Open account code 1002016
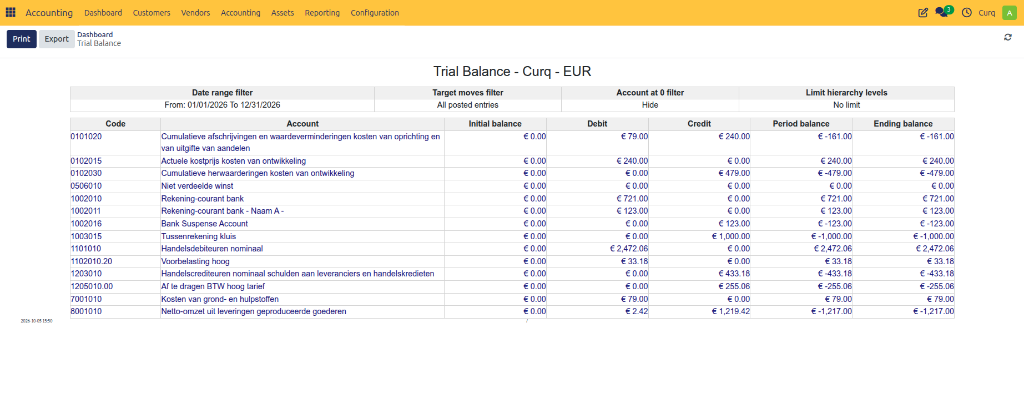 (x=86, y=224)
